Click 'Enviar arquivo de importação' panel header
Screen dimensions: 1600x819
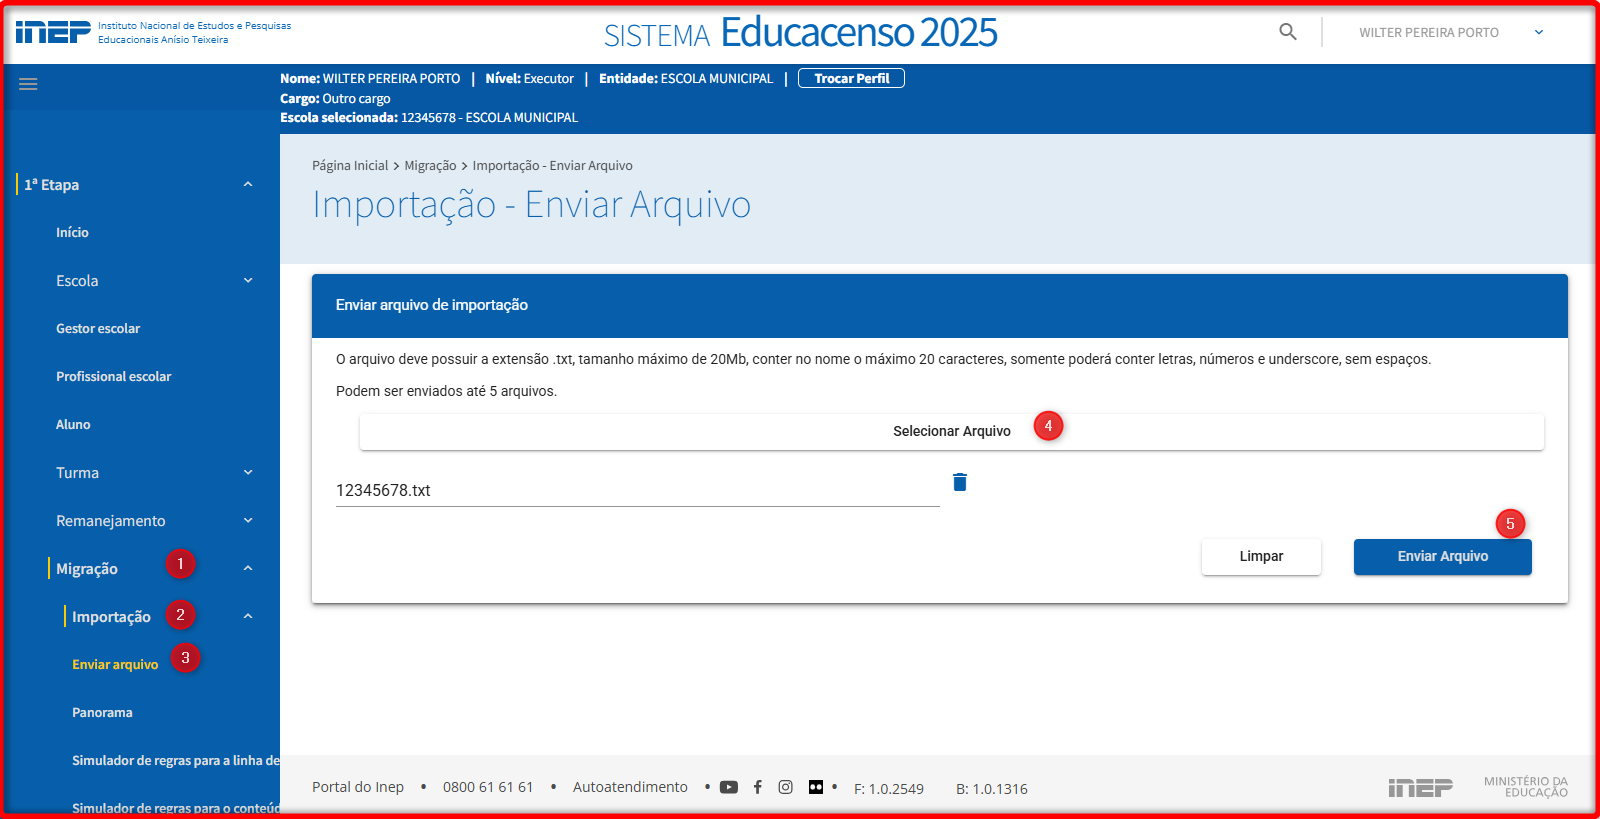[940, 305]
